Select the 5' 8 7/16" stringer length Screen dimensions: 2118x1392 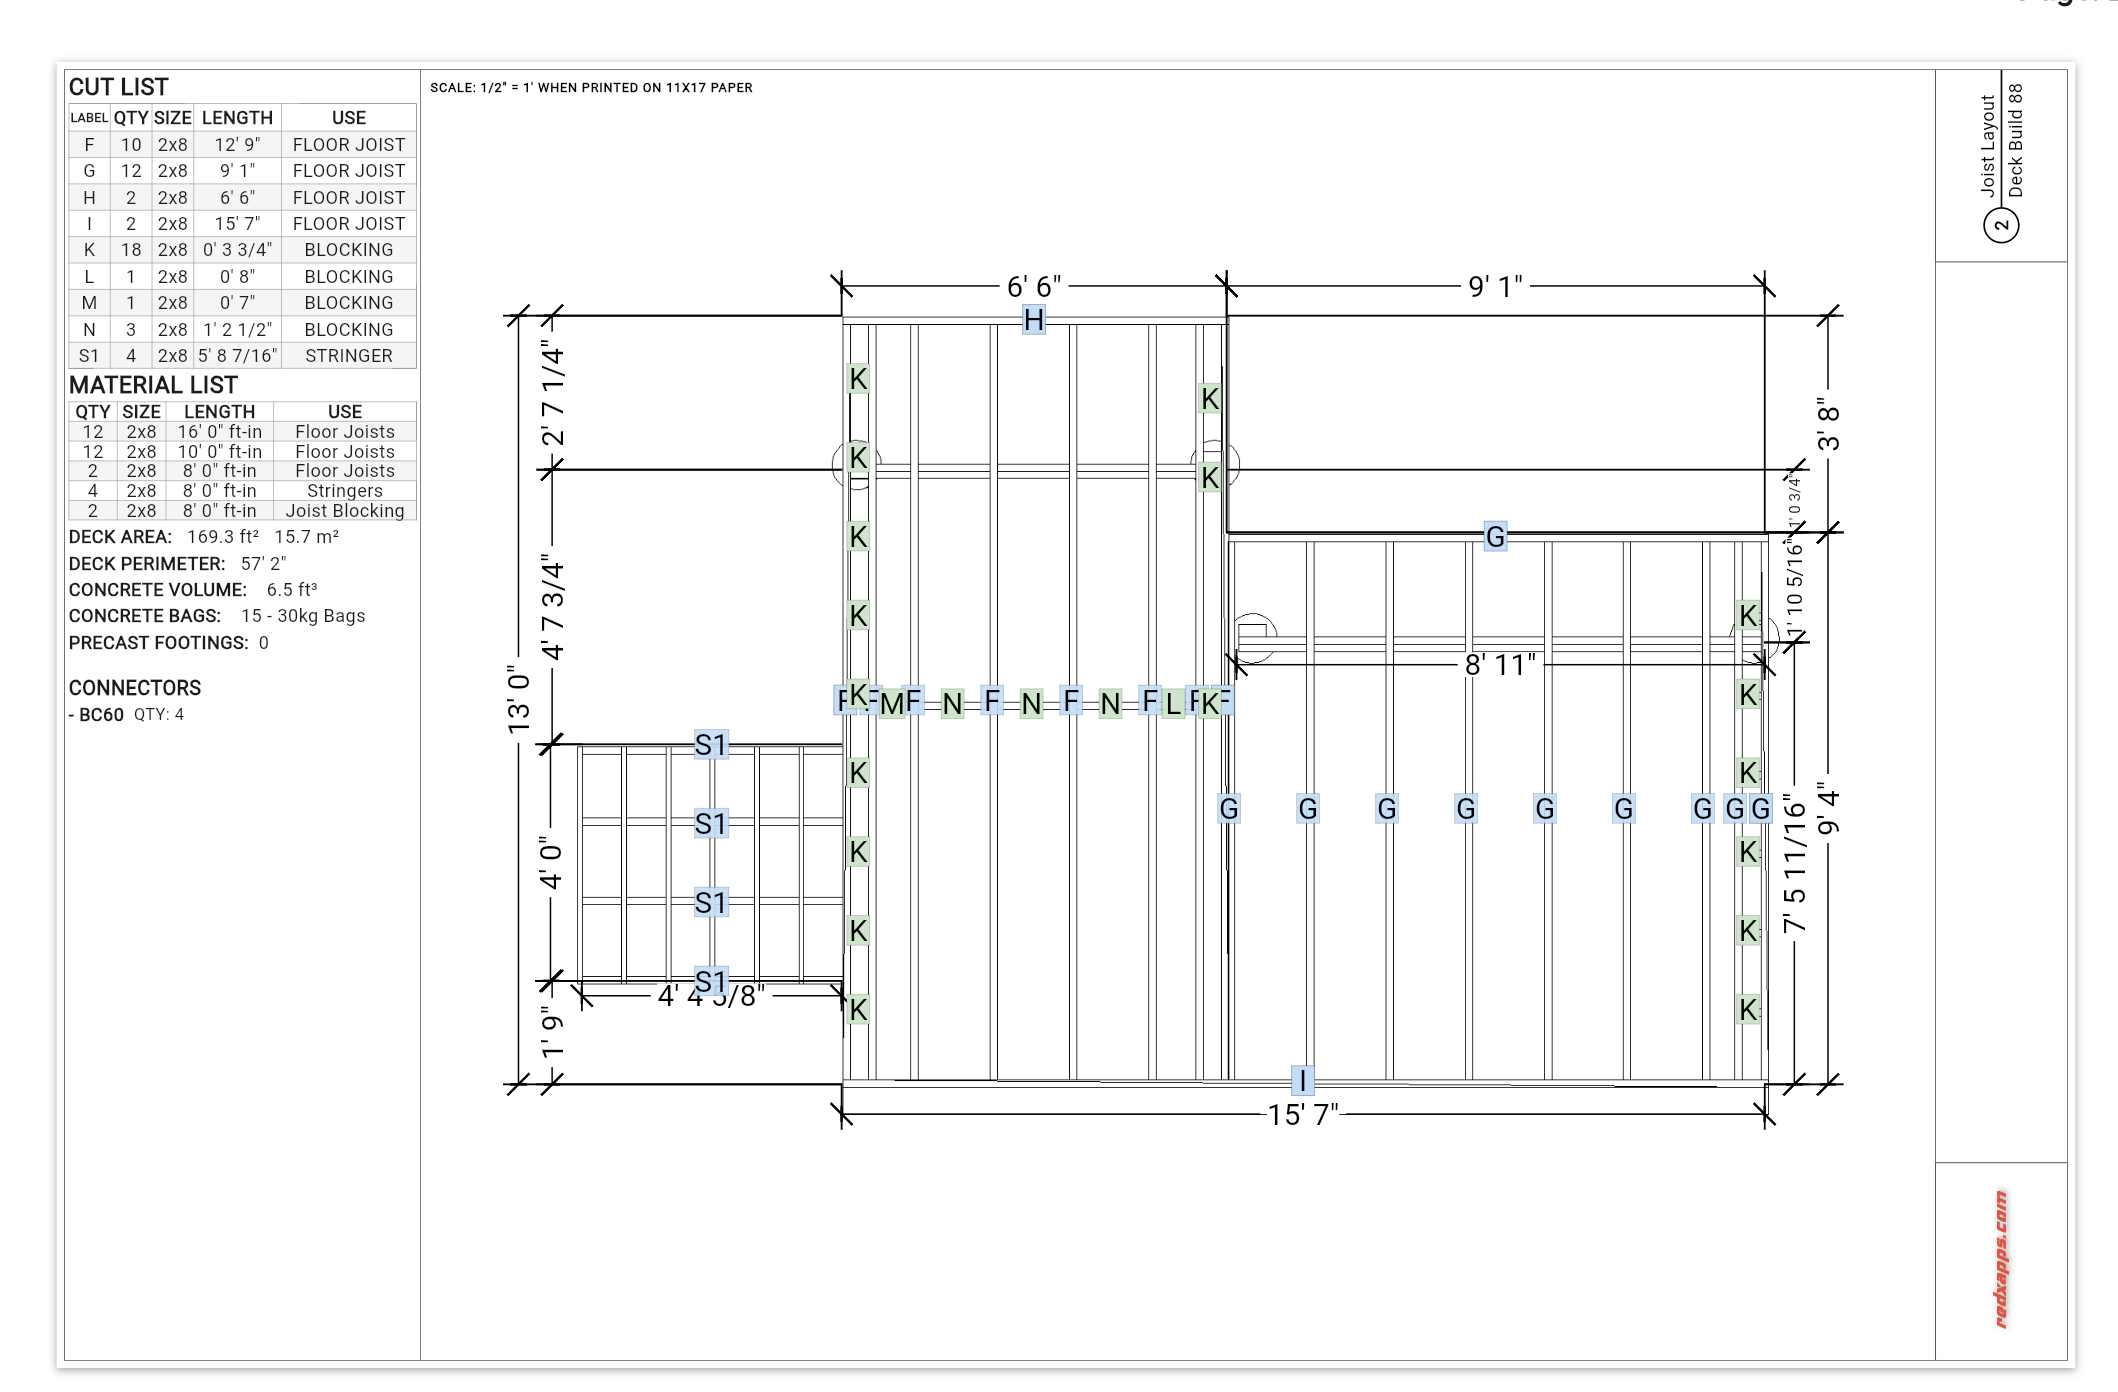coord(237,355)
